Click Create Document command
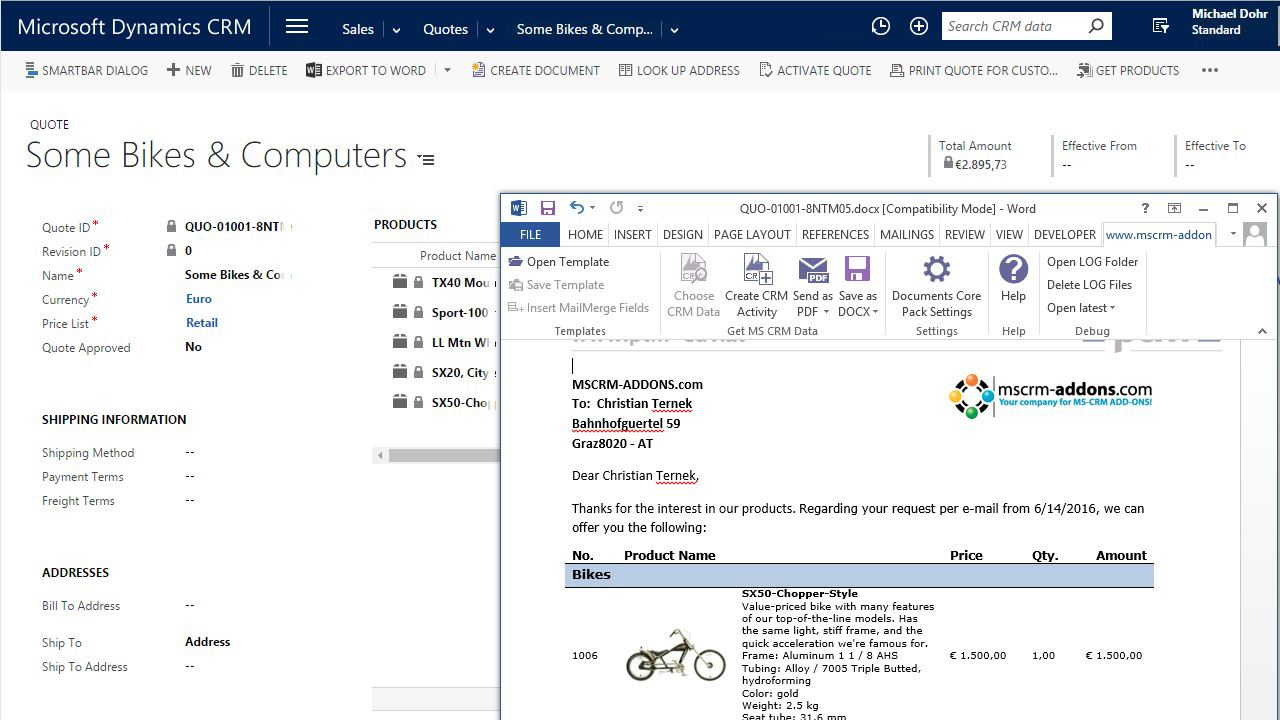The height and width of the screenshot is (720, 1280). tap(536, 70)
